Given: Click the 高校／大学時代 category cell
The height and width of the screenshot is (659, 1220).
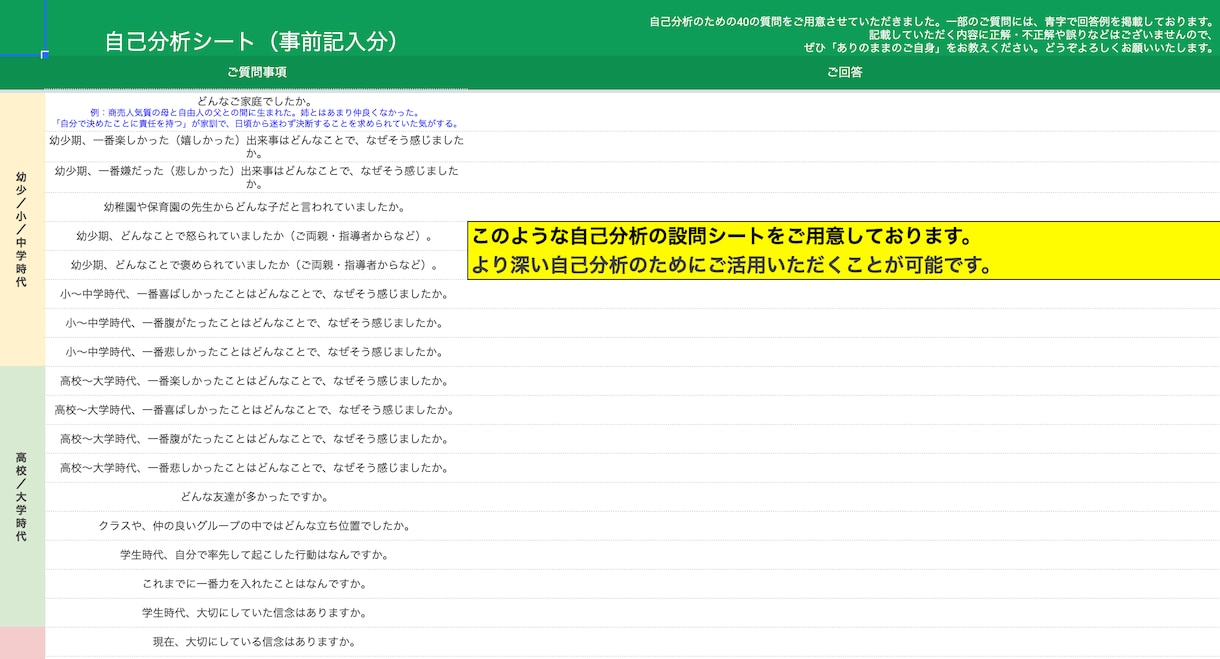Looking at the screenshot, I should [22, 497].
